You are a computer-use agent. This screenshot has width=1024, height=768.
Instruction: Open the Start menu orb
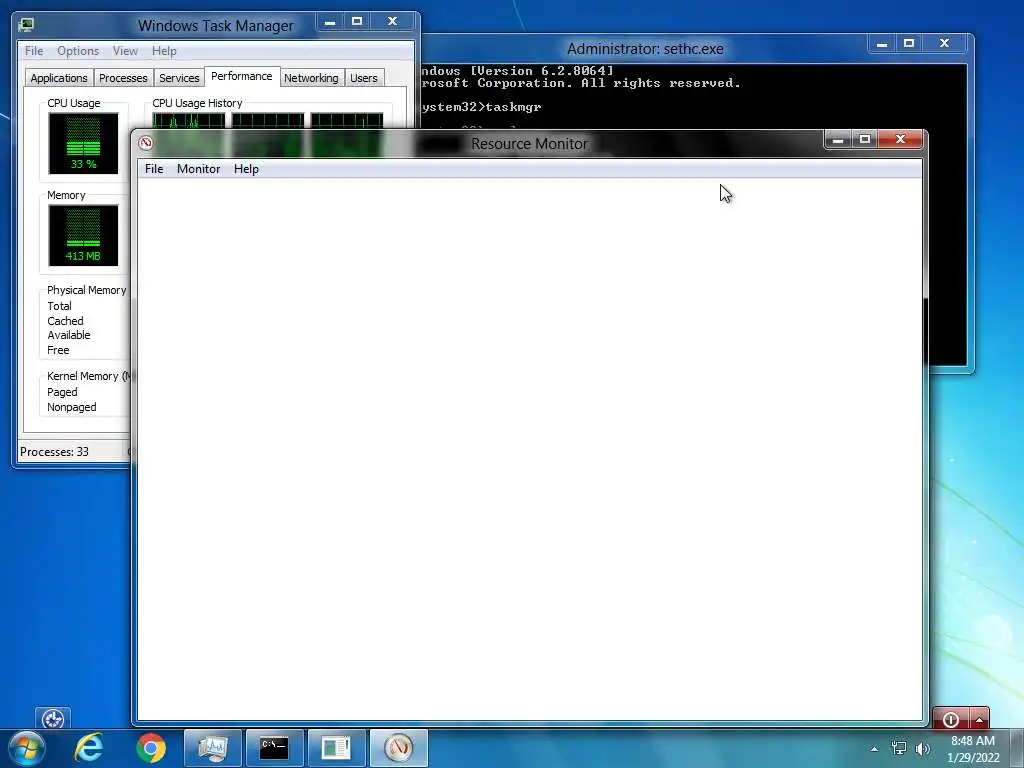click(x=26, y=748)
